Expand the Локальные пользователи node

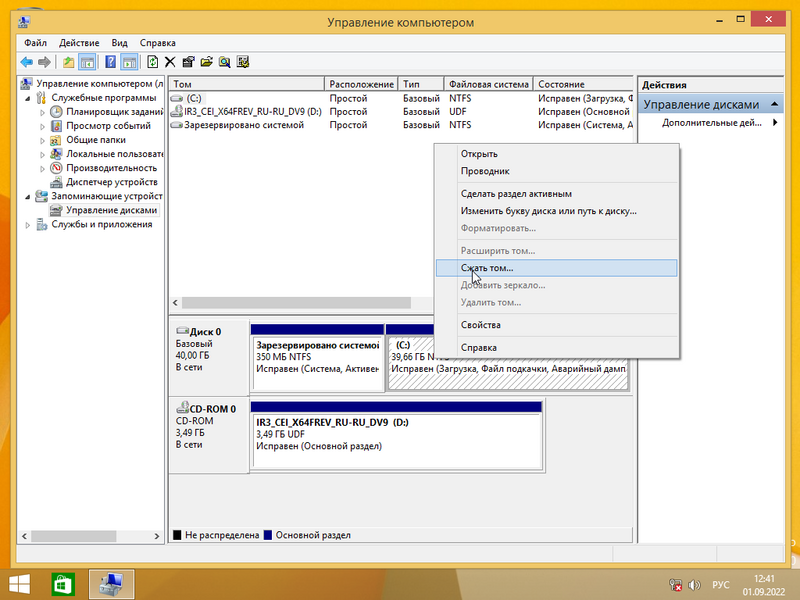click(x=42, y=154)
